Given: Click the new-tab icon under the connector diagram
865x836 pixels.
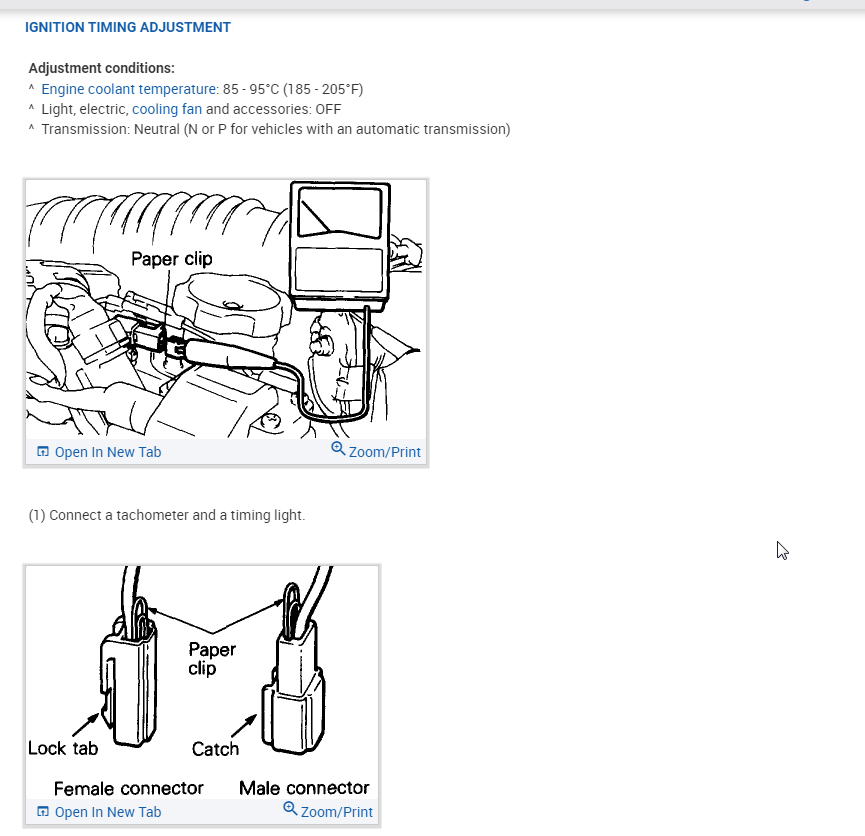Looking at the screenshot, I should pyautogui.click(x=42, y=812).
